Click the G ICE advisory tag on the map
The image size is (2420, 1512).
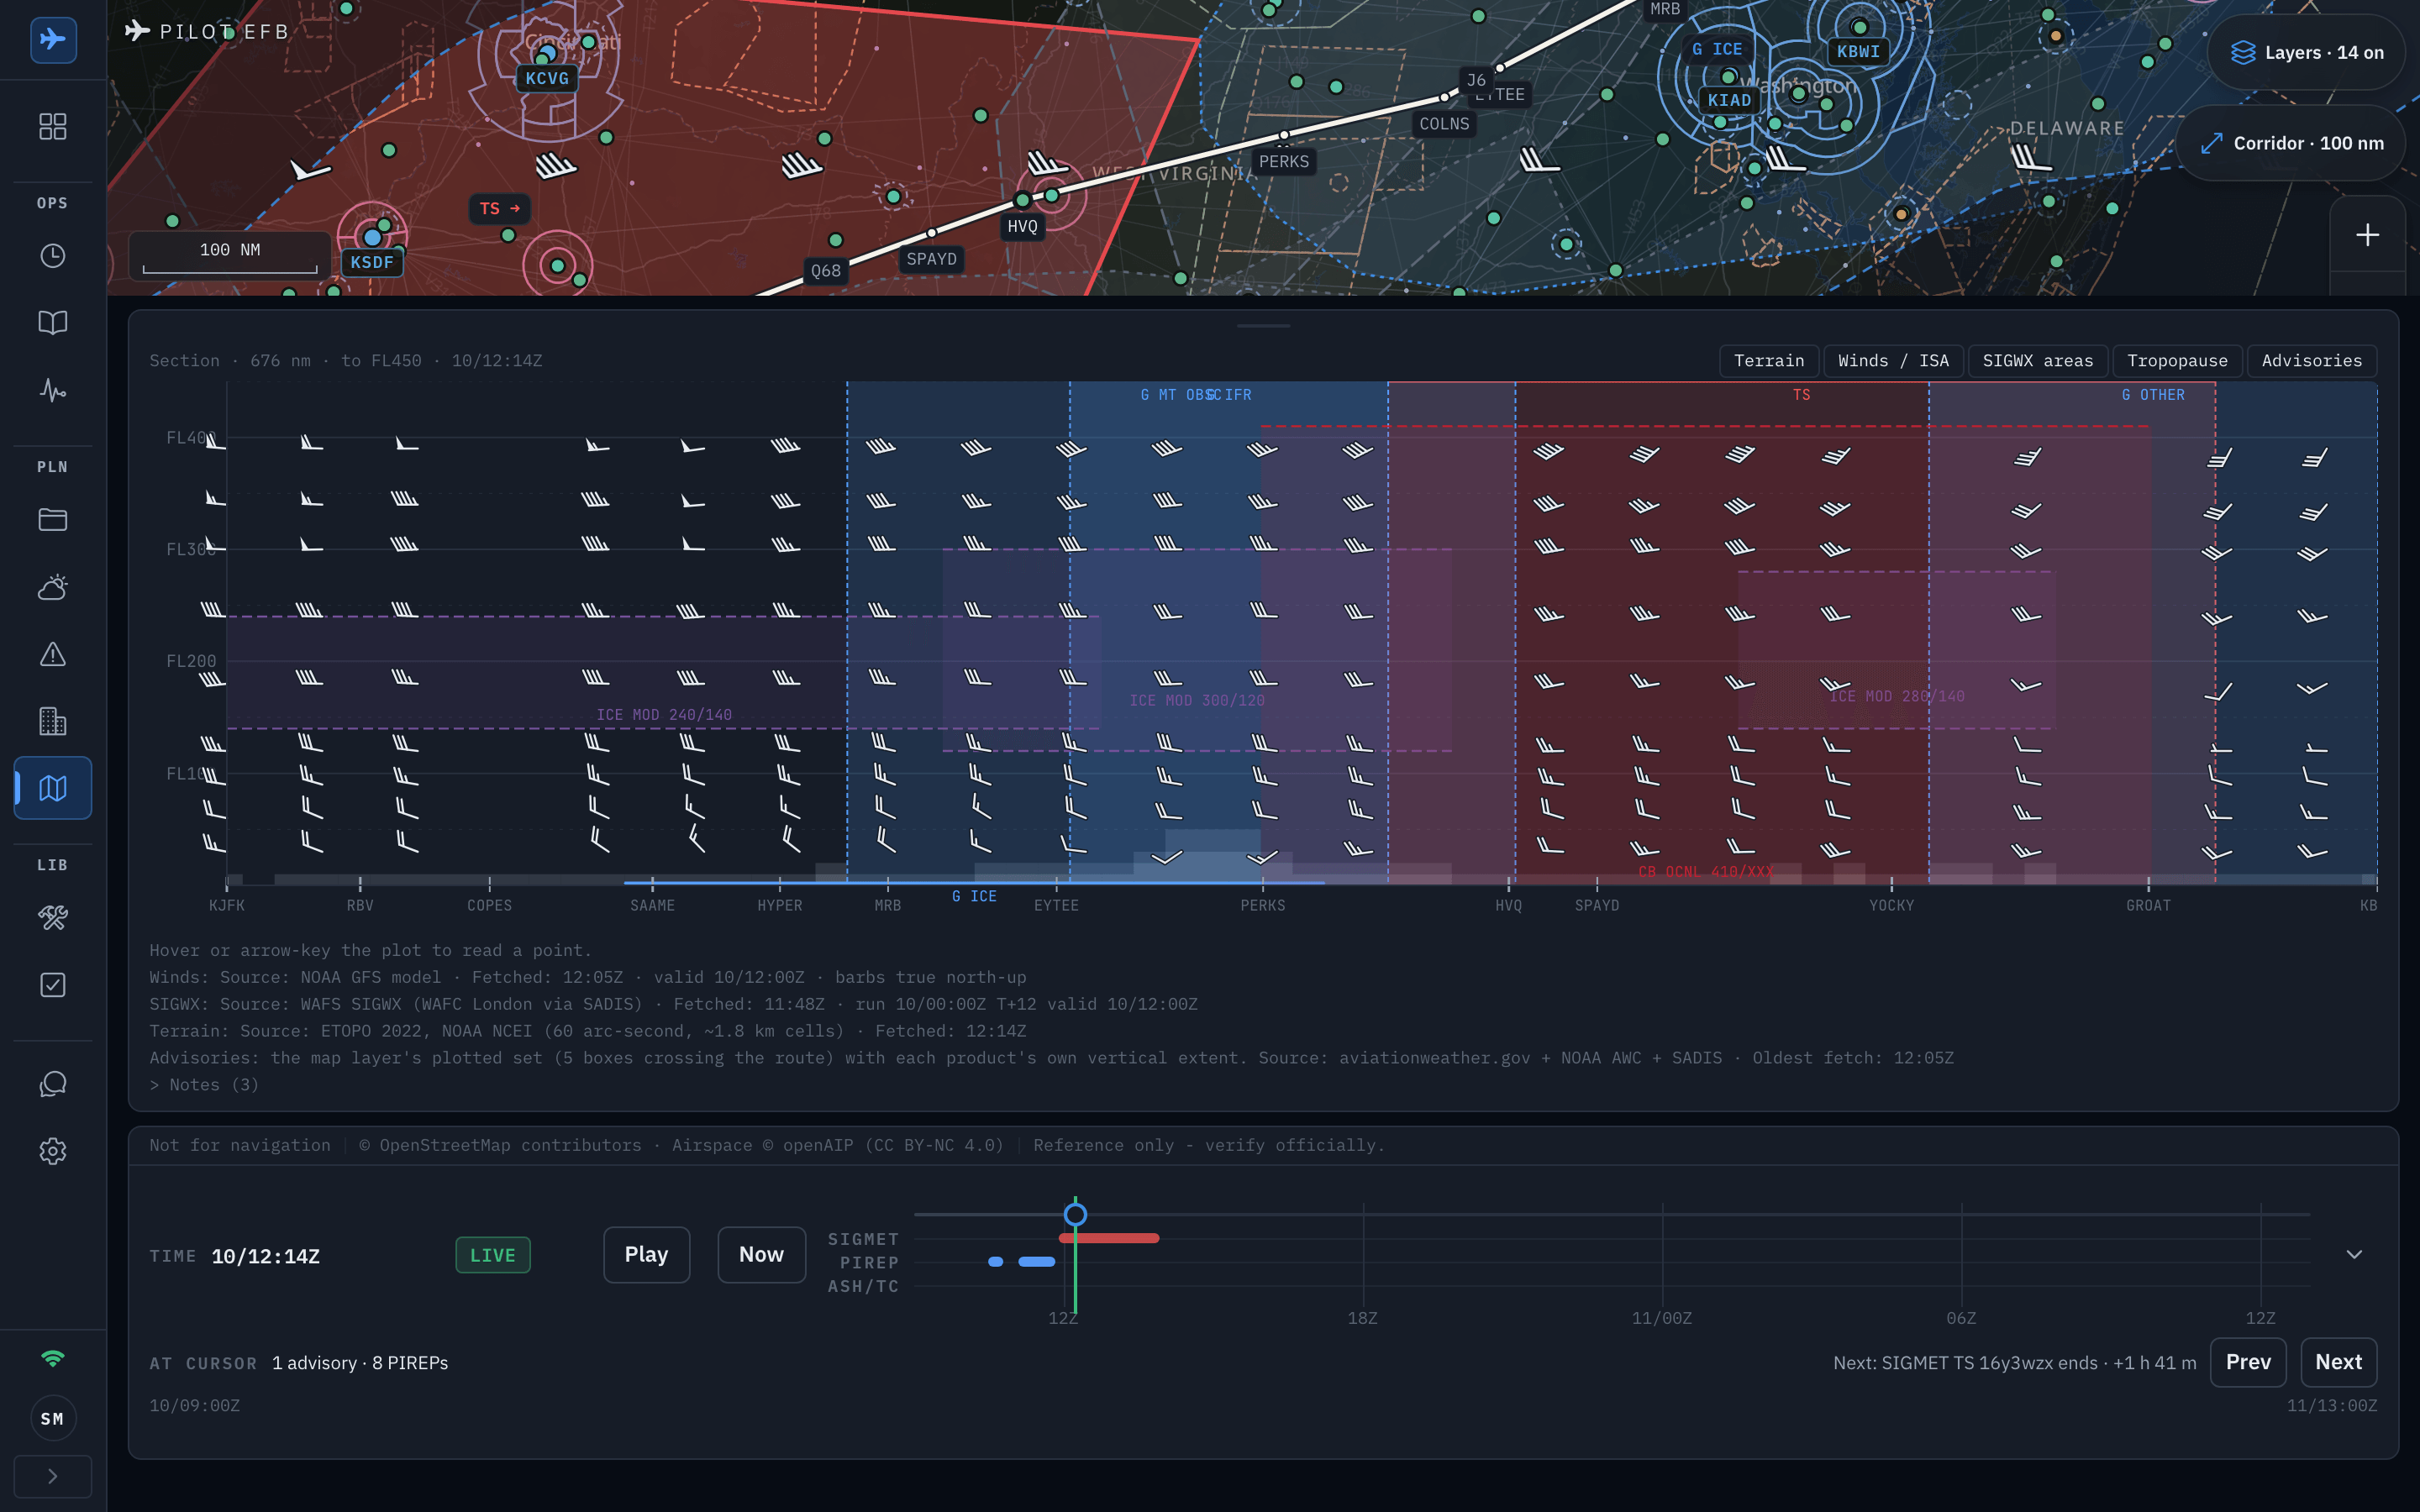[x=1717, y=49]
